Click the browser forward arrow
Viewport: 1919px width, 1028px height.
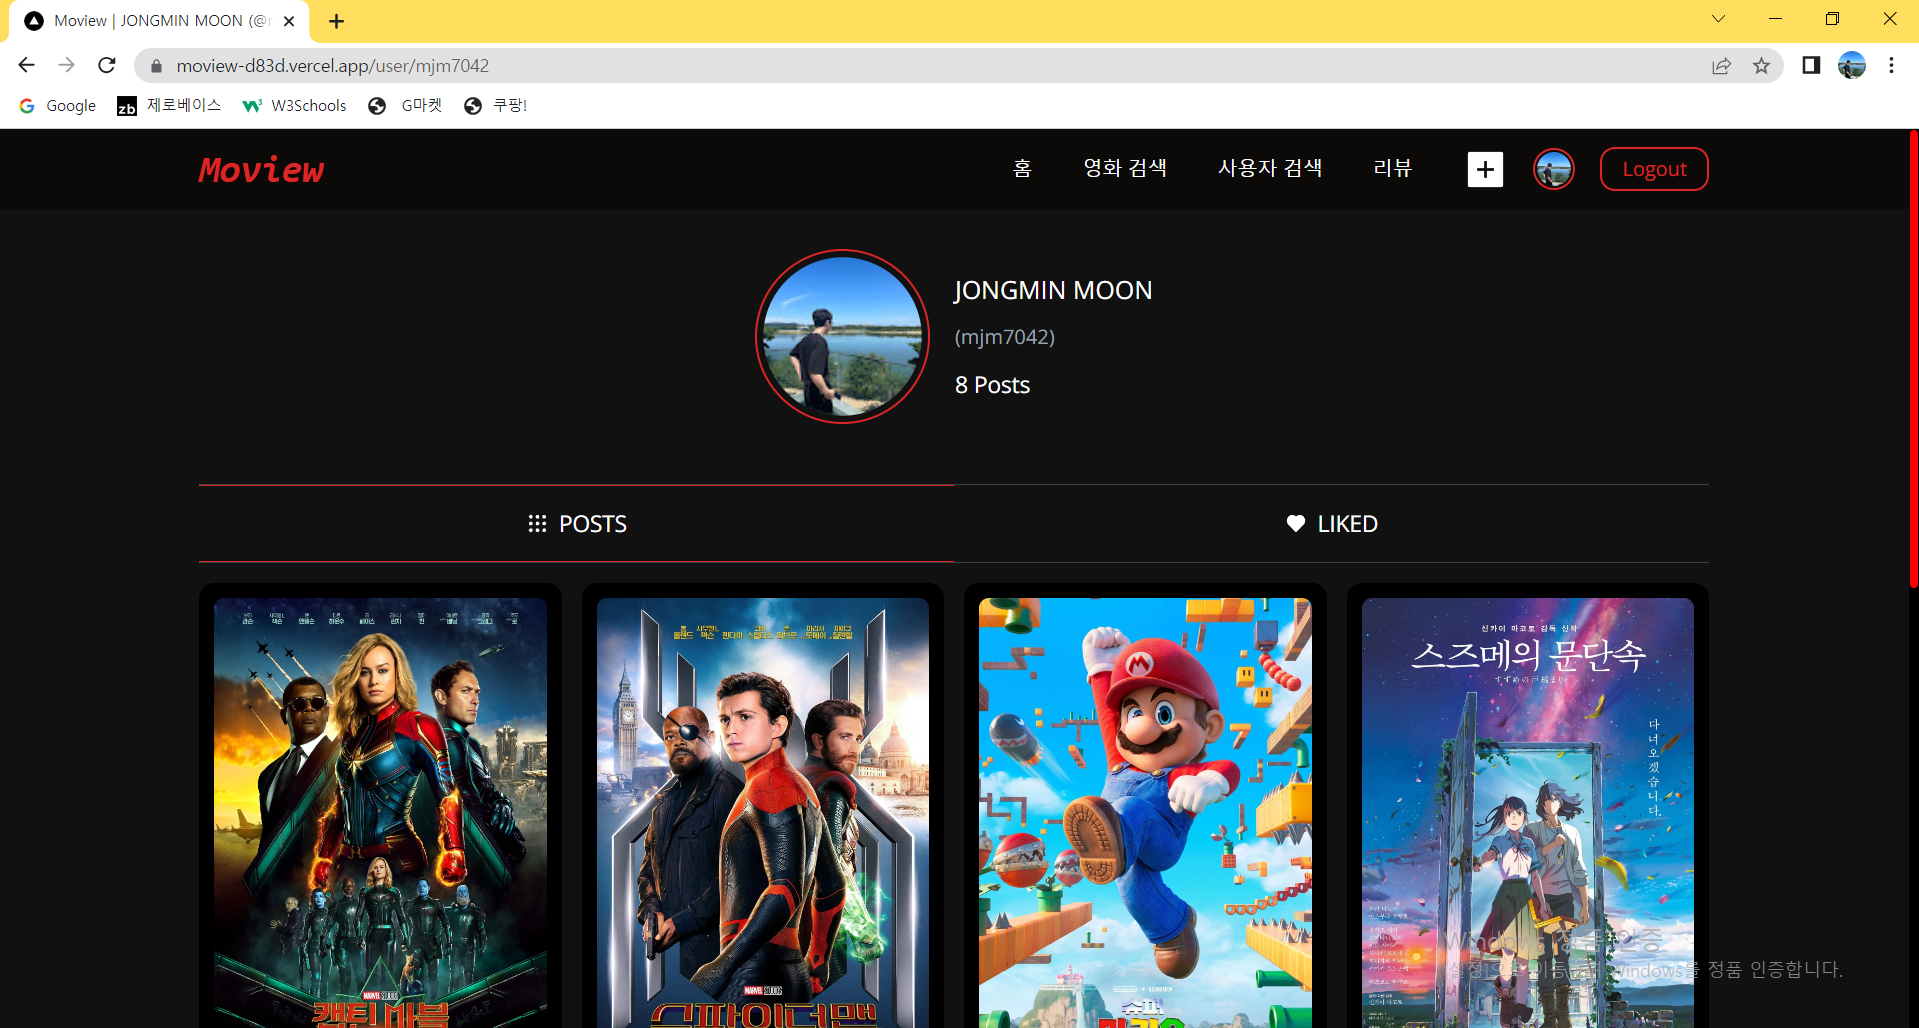pos(67,65)
